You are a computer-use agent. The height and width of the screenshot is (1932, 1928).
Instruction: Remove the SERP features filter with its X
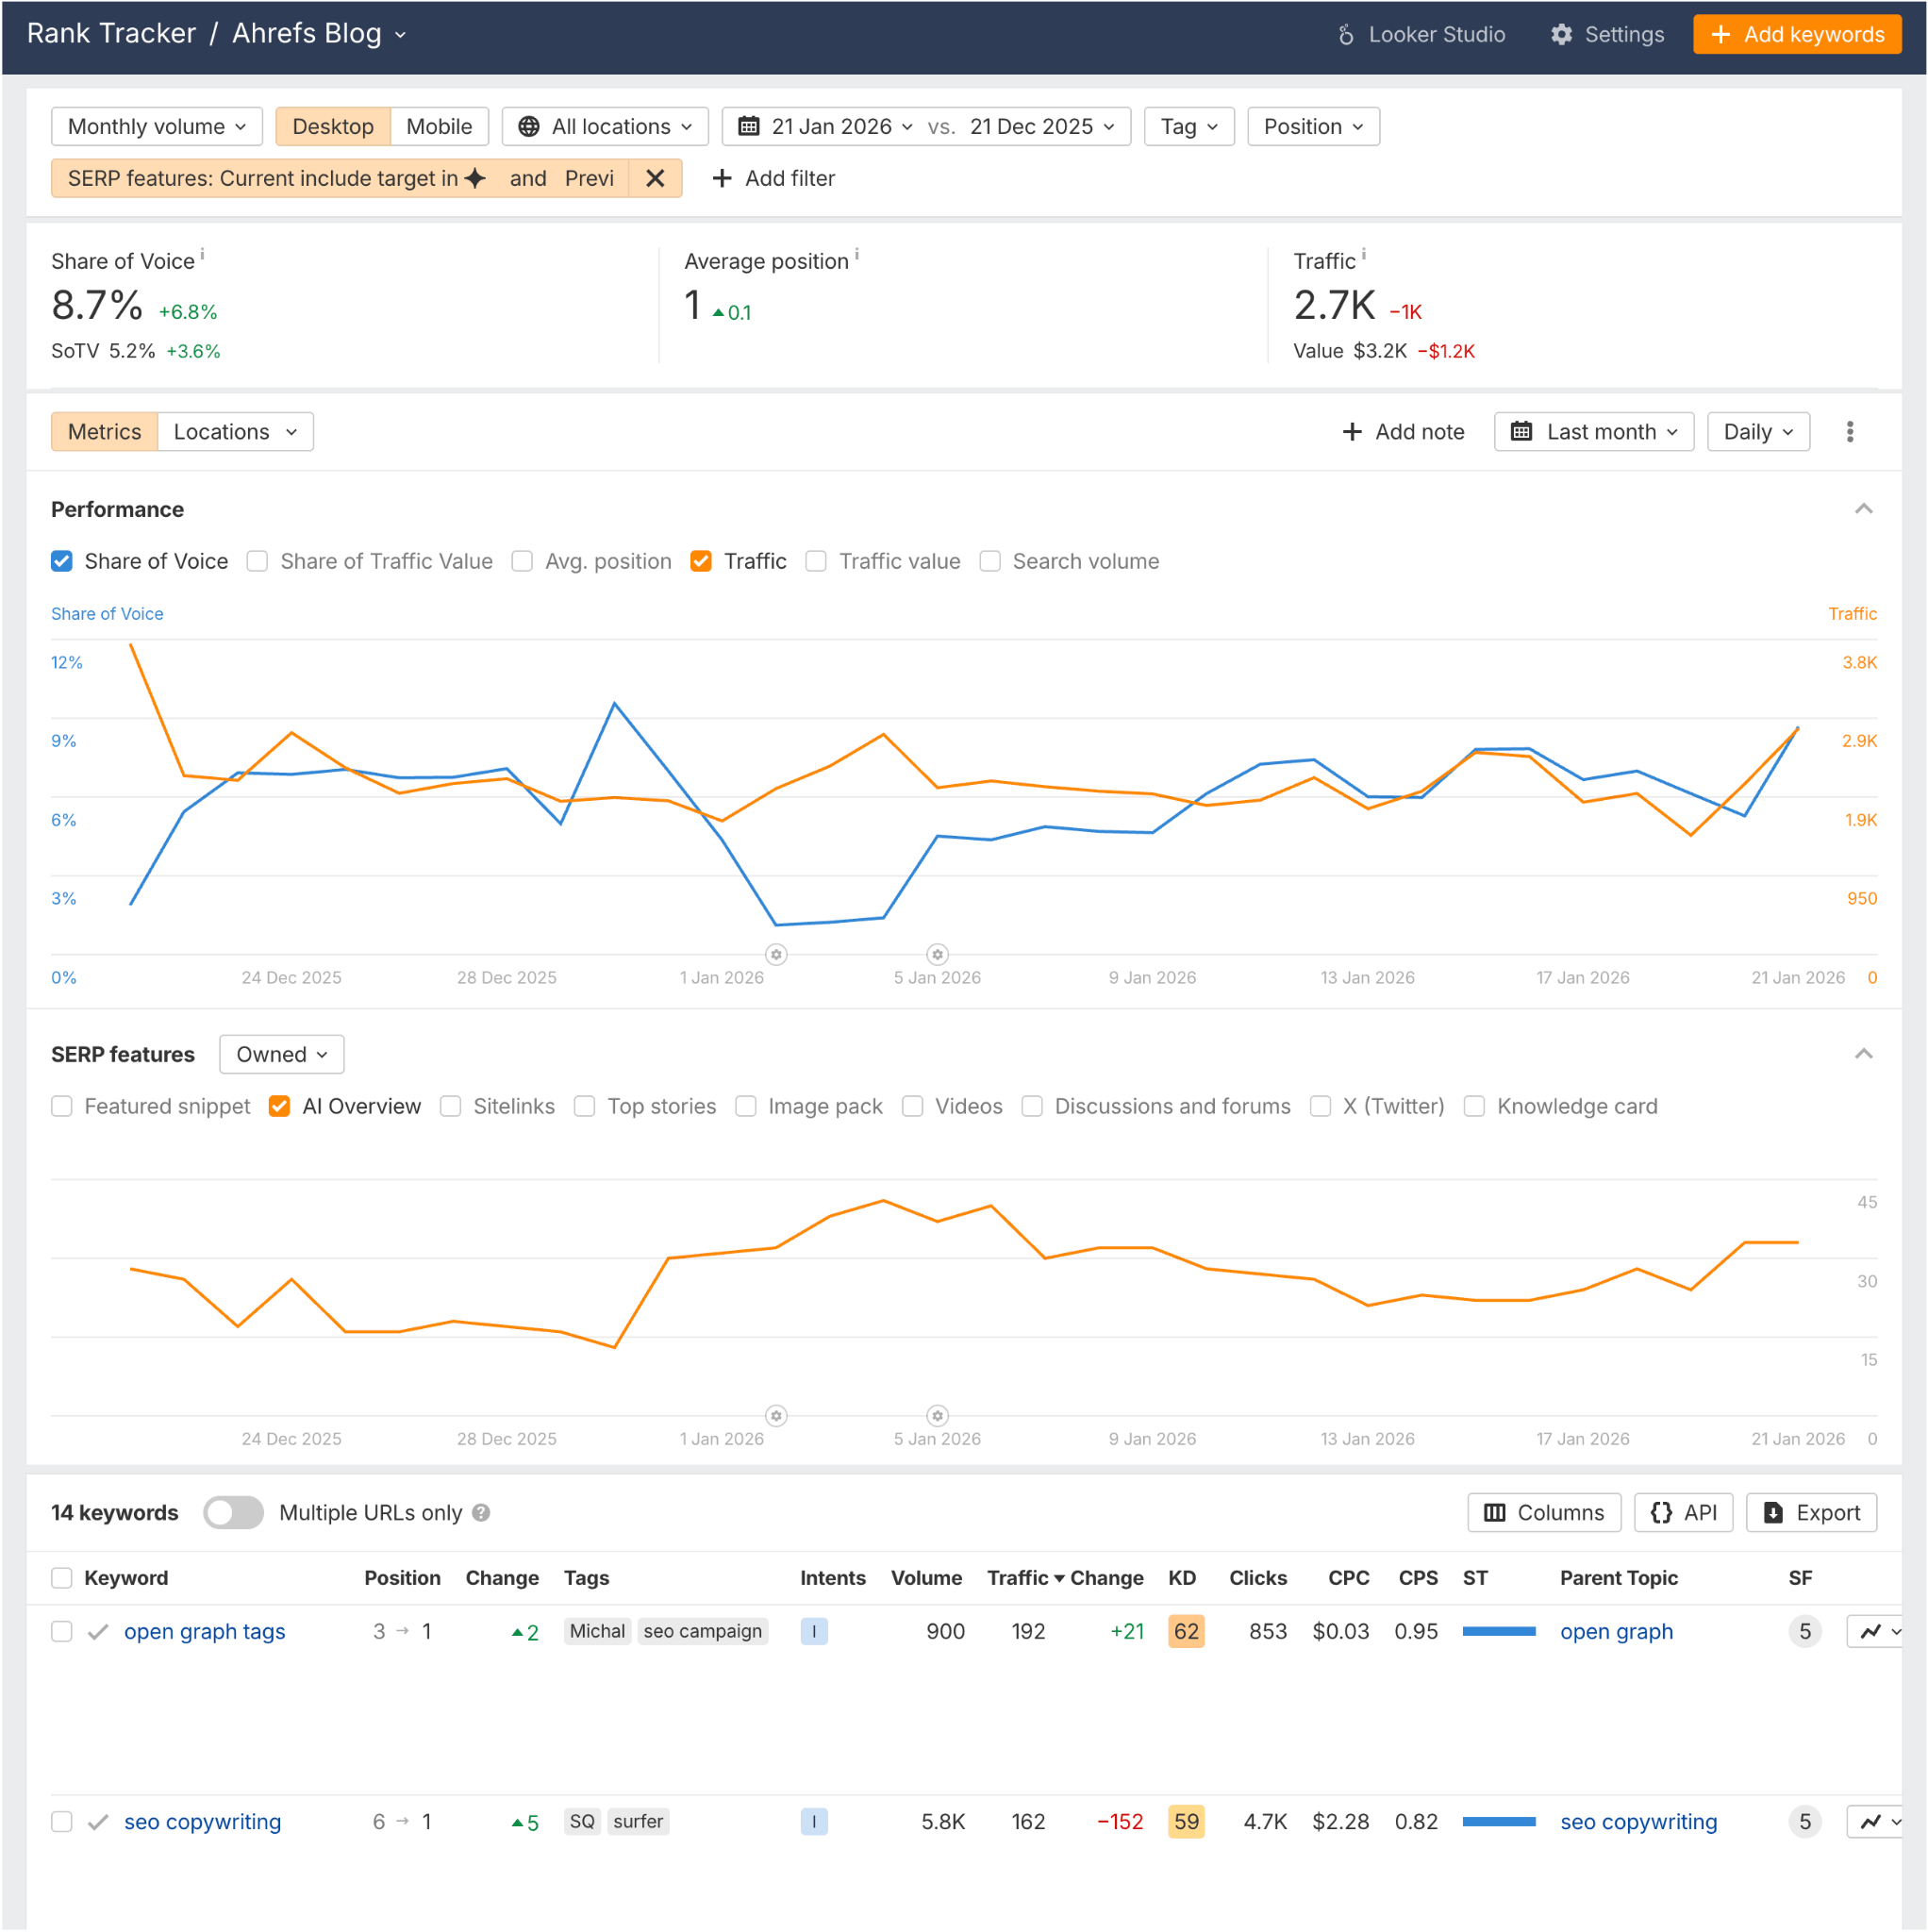656,178
